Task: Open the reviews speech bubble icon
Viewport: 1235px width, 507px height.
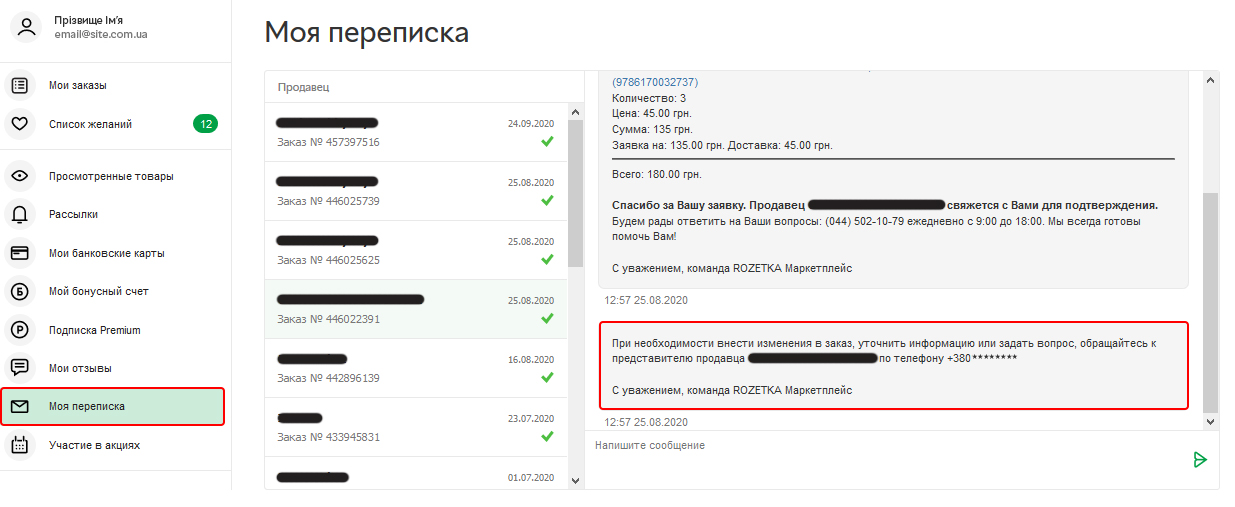Action: click(x=19, y=368)
